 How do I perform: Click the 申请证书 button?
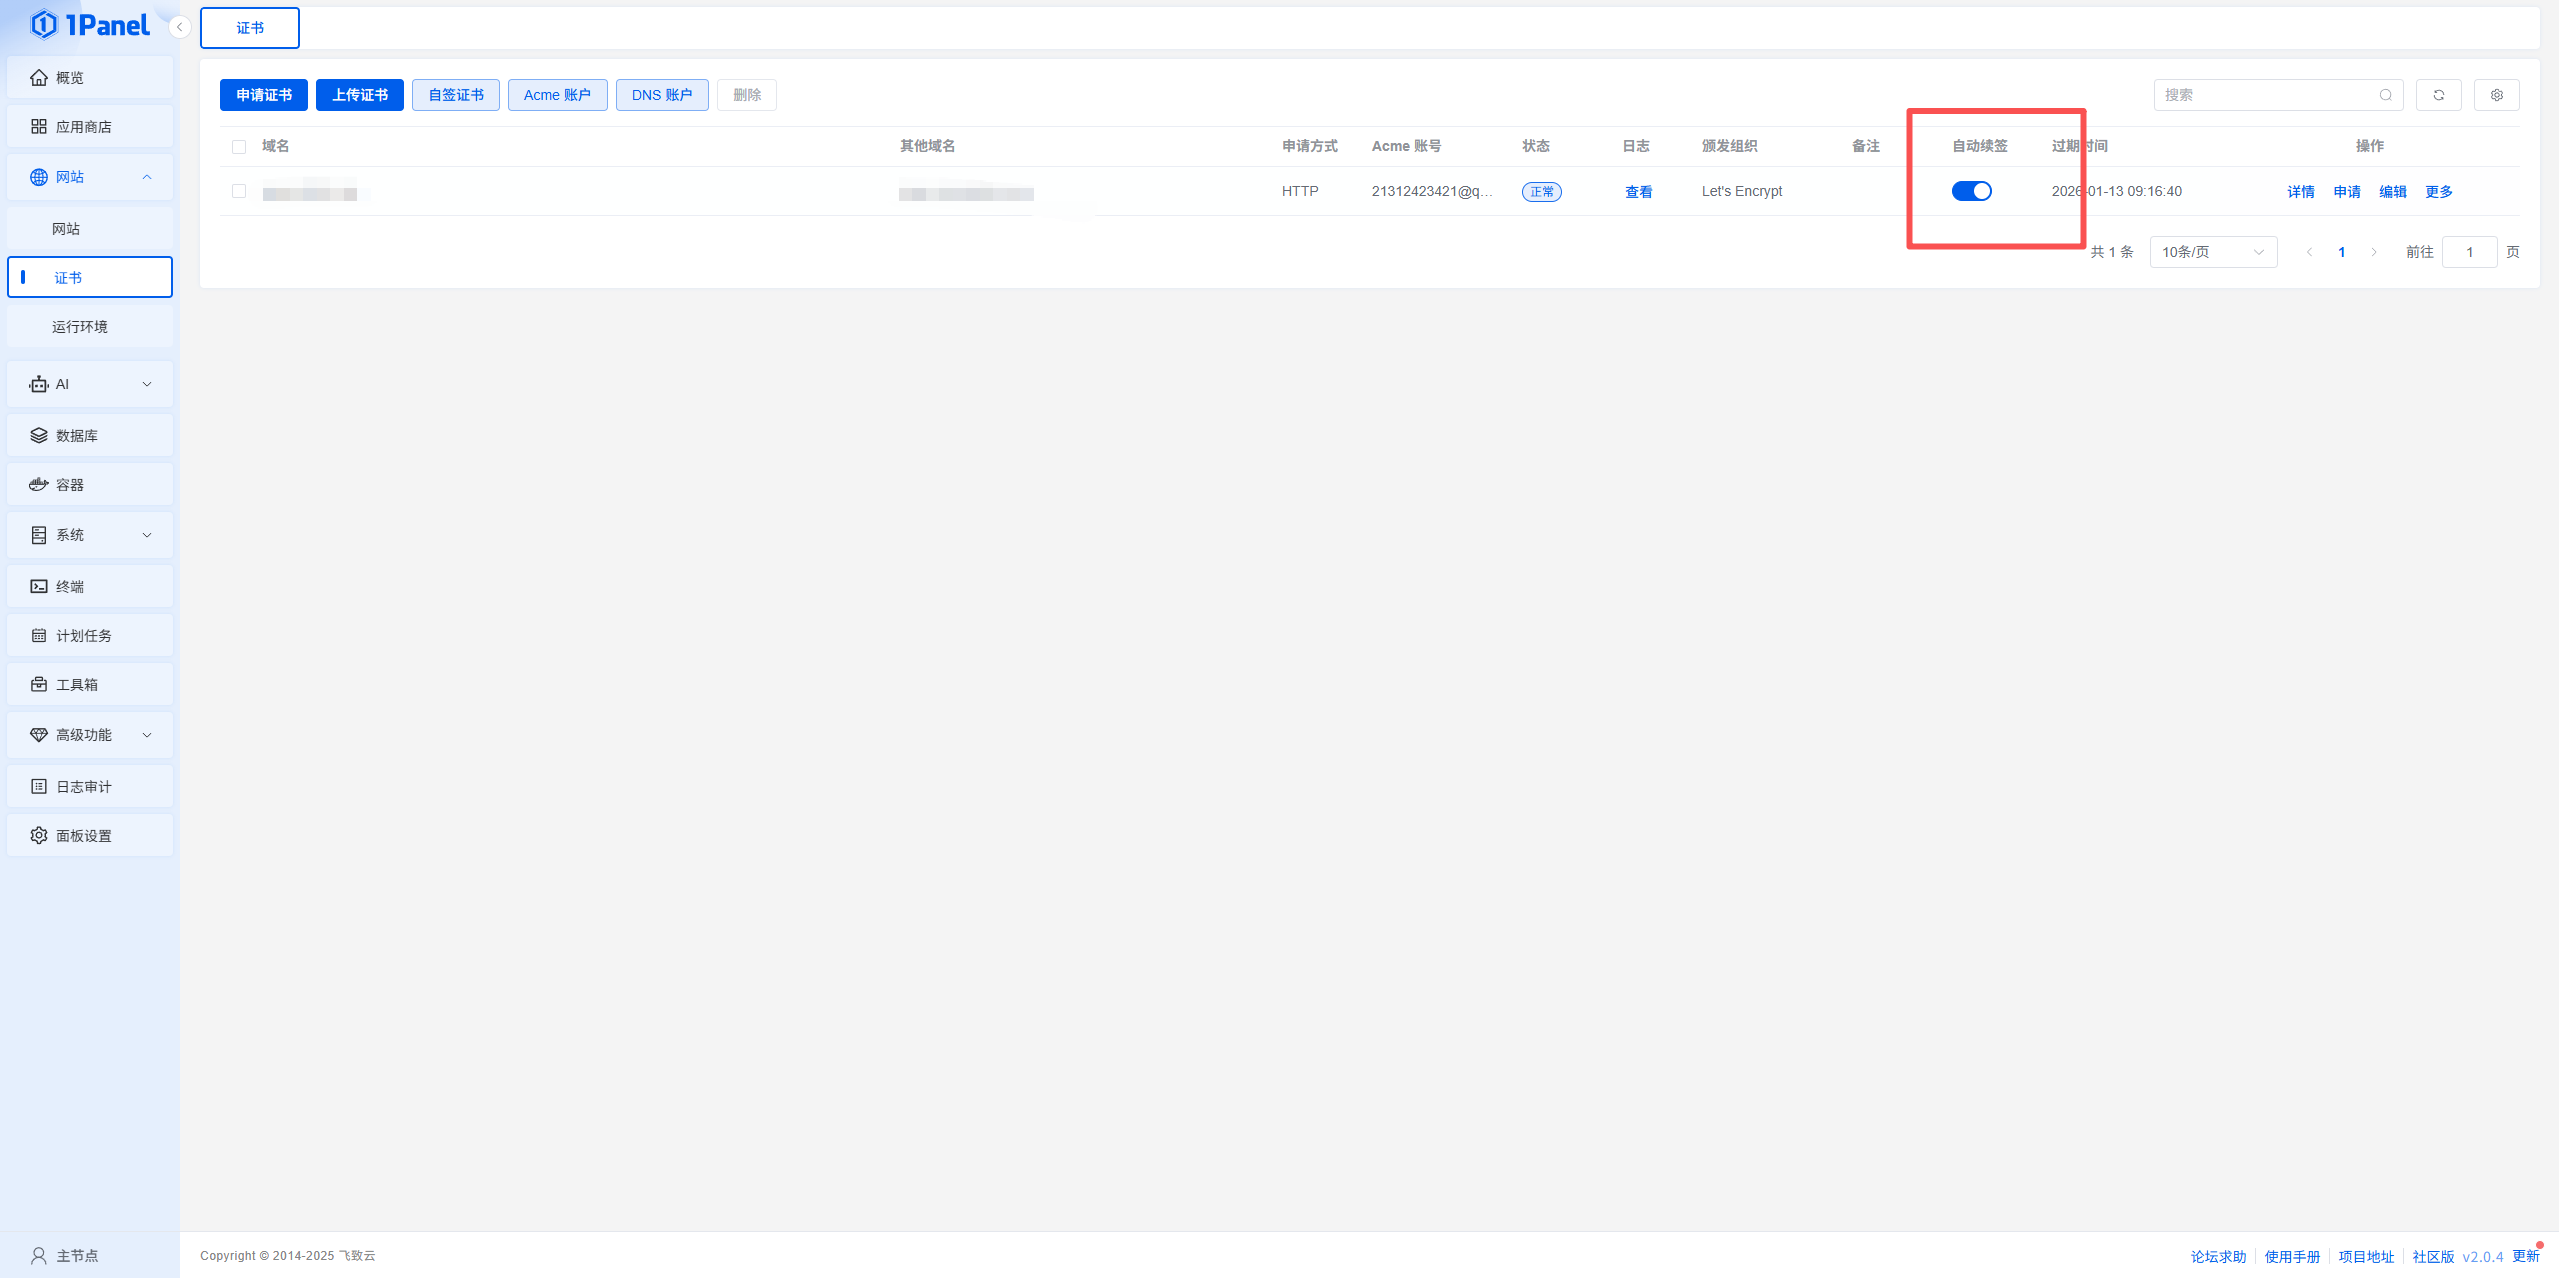click(264, 95)
